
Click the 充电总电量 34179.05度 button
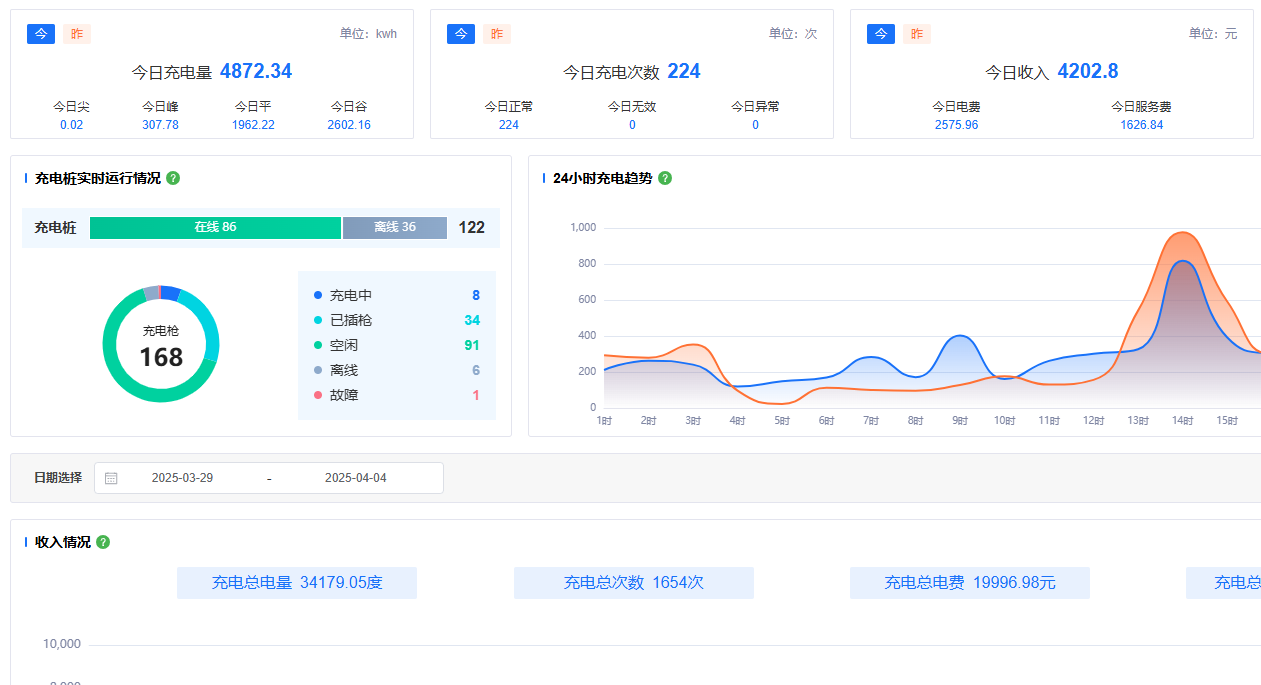coord(296,582)
